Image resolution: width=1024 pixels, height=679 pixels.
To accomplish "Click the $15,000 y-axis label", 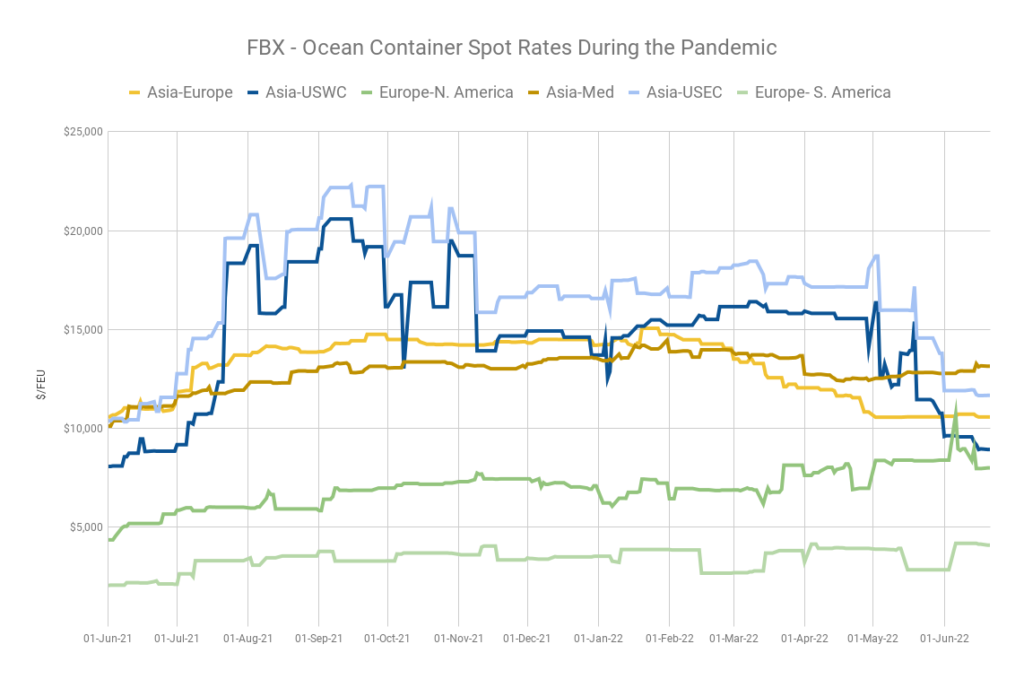I will pyautogui.click(x=83, y=330).
